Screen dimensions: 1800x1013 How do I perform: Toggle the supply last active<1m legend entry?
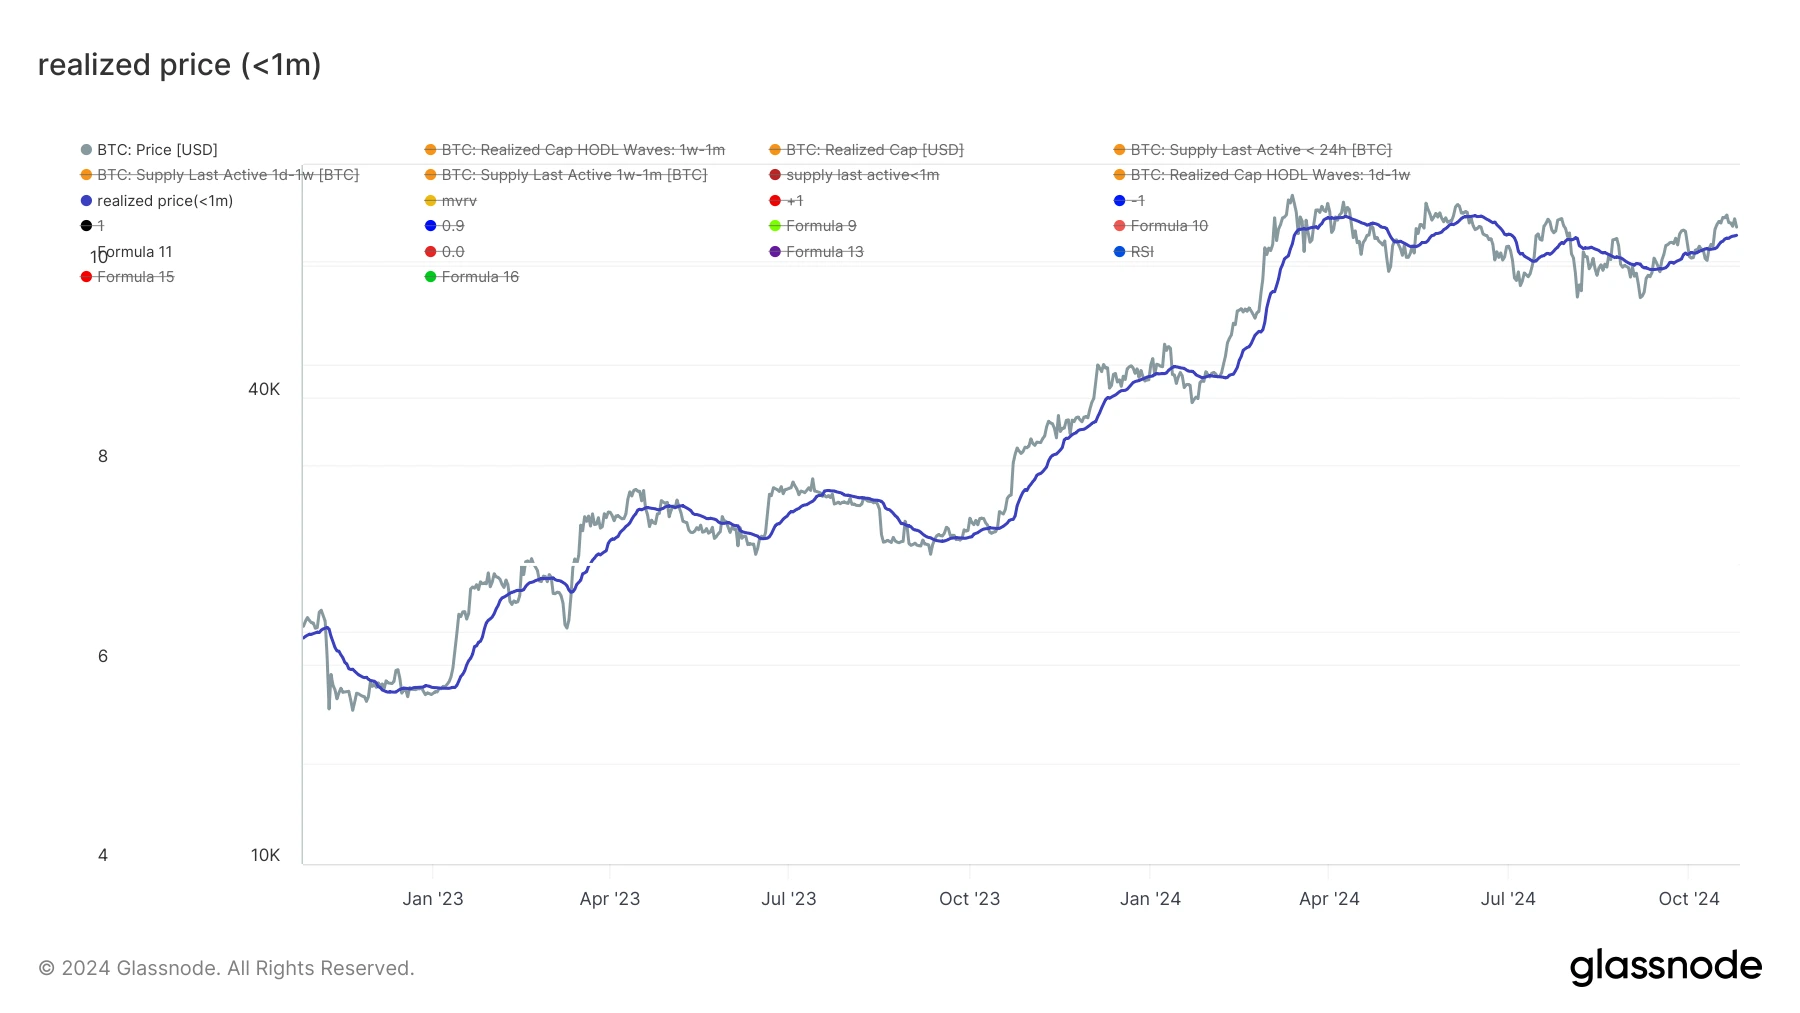tap(854, 175)
